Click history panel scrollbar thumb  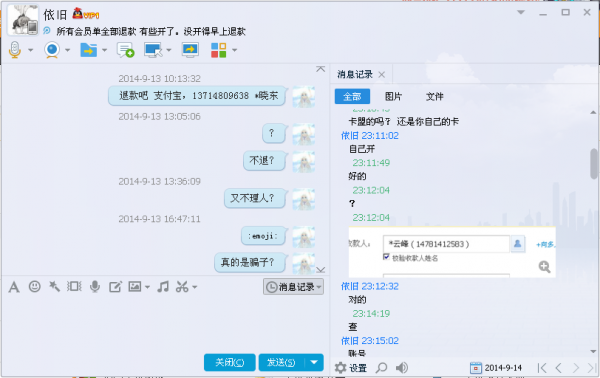pyautogui.click(x=594, y=164)
